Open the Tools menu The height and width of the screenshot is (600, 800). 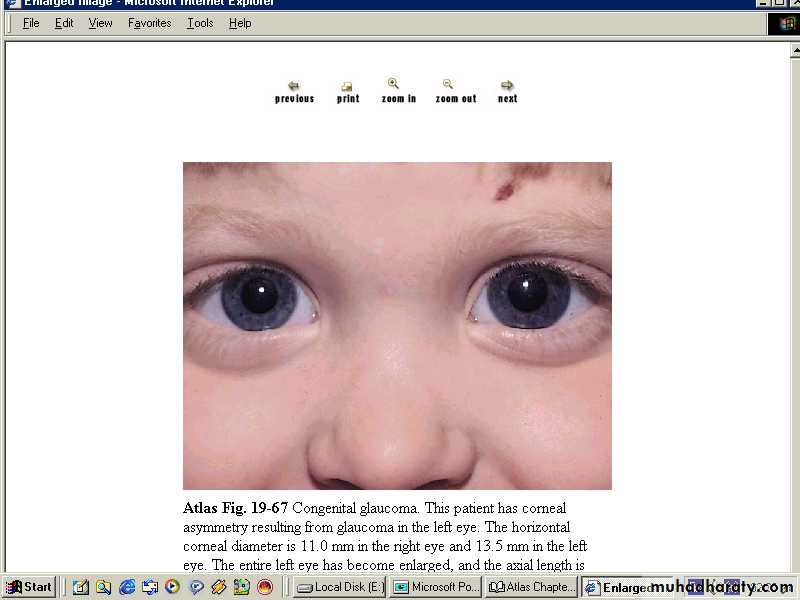pyautogui.click(x=200, y=23)
